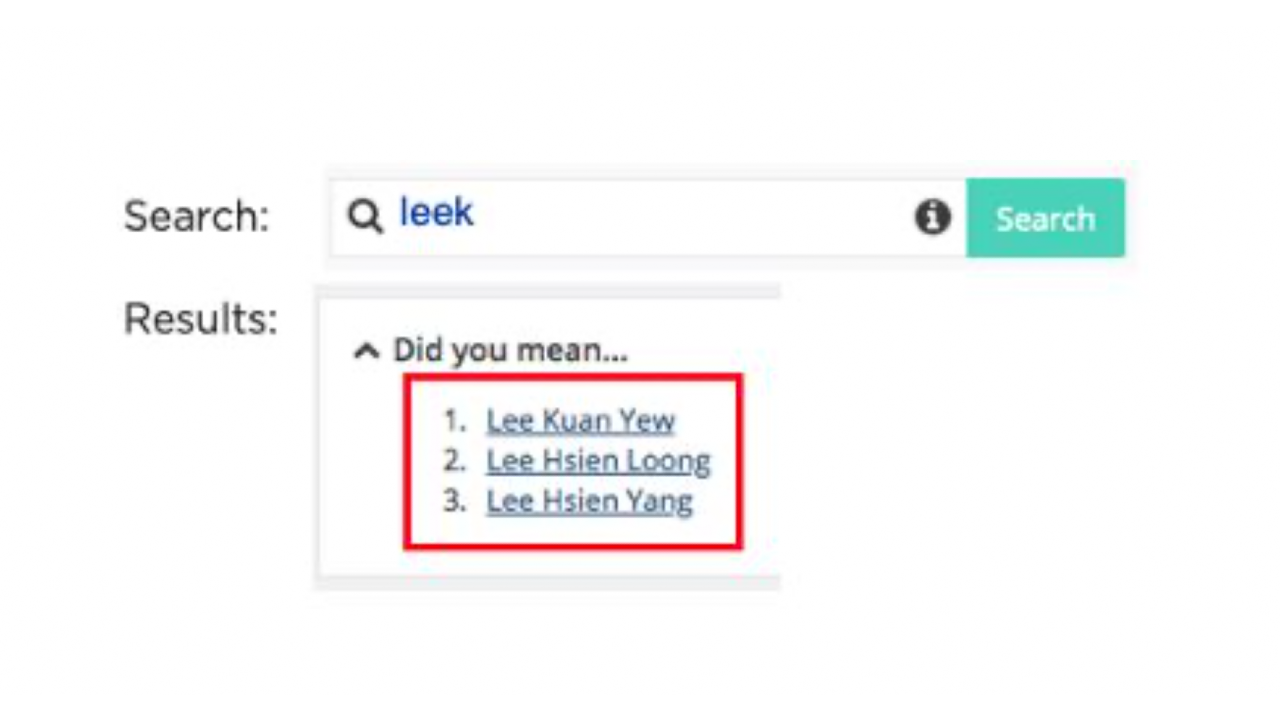Click the "Did you mean..." heading text
Screen dimensions: 1280x720
[x=510, y=350]
